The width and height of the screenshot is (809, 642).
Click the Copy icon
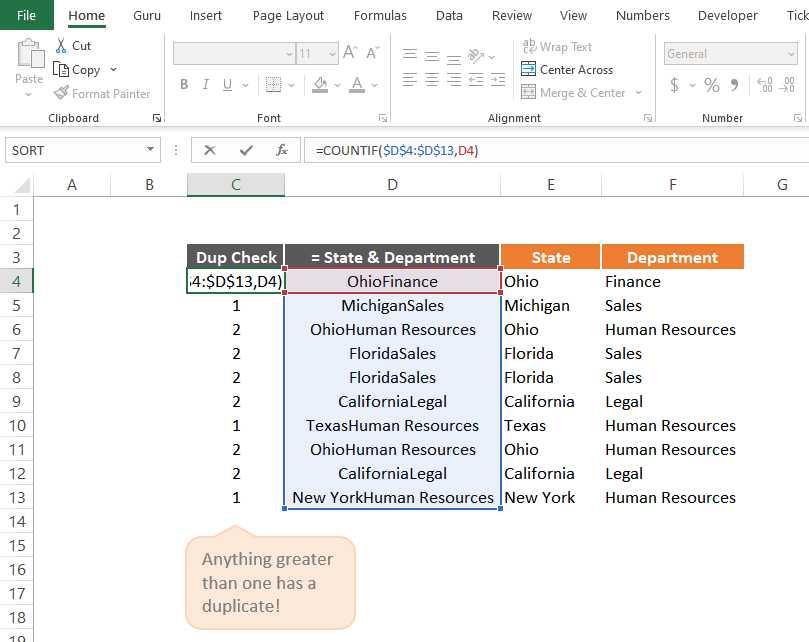point(61,70)
